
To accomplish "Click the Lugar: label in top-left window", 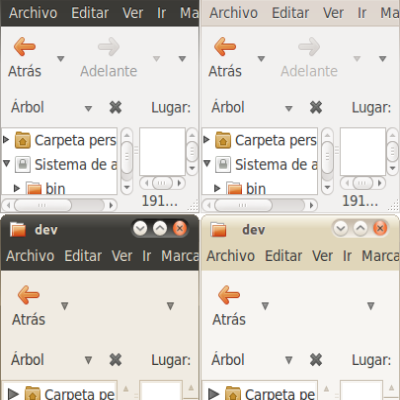I will 171,107.
